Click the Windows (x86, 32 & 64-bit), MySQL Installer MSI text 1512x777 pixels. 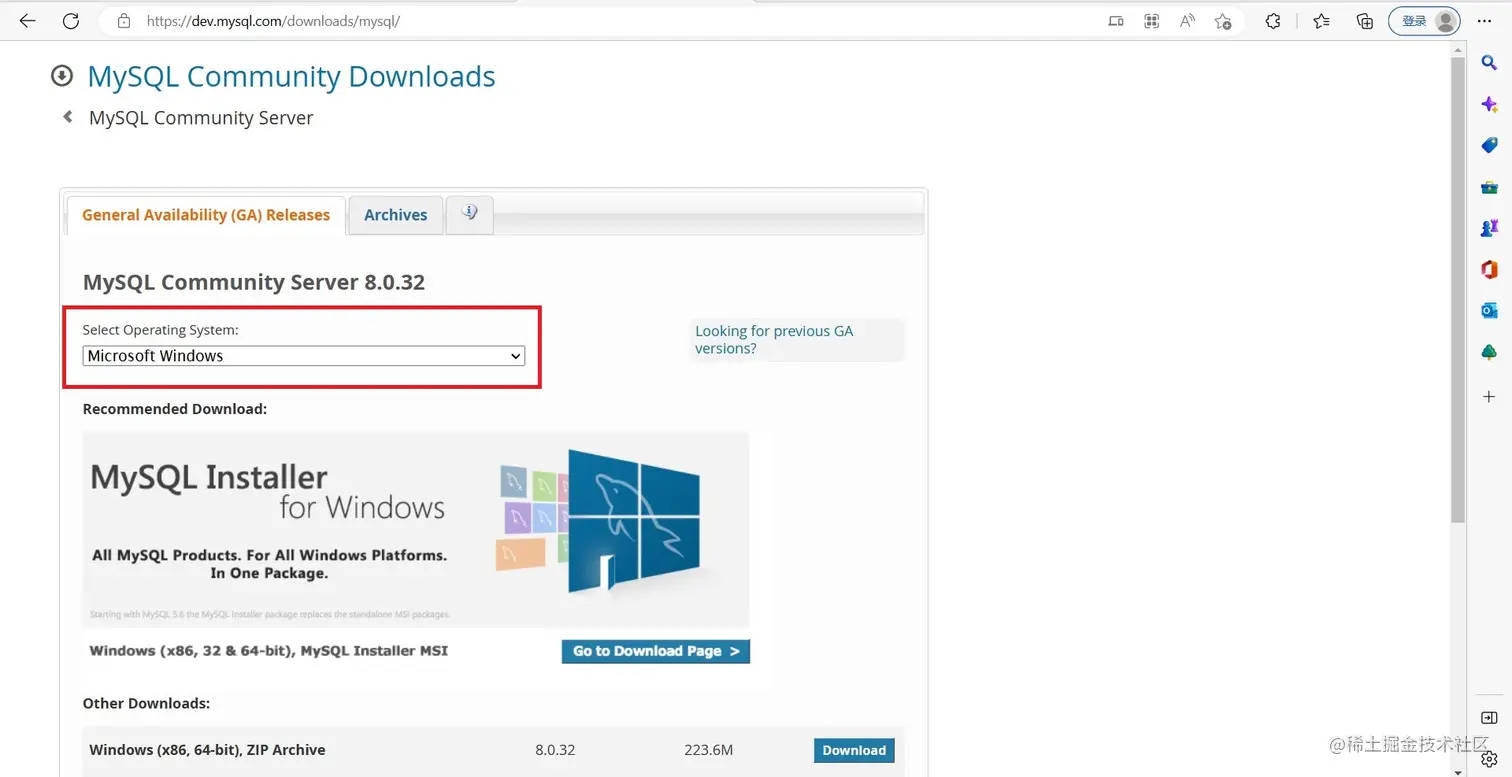click(x=269, y=651)
